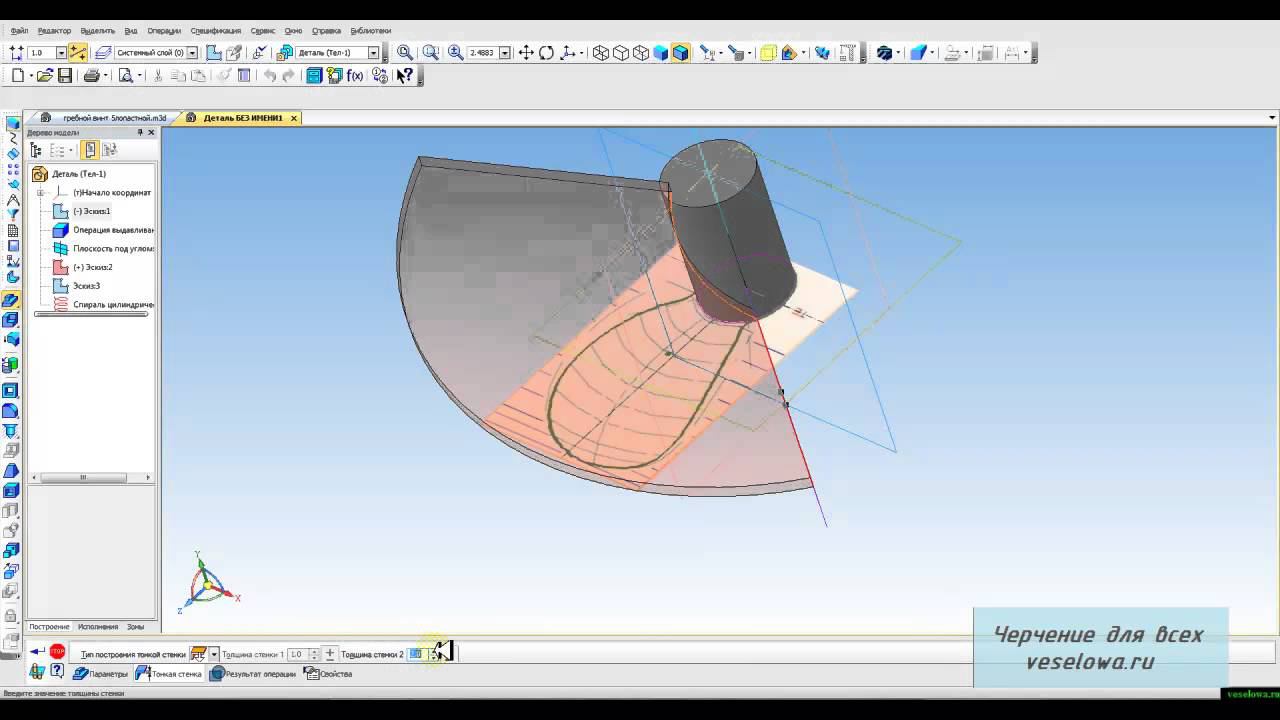The width and height of the screenshot is (1280, 720).
Task: Switch to wireframe display mode
Action: 601,53
